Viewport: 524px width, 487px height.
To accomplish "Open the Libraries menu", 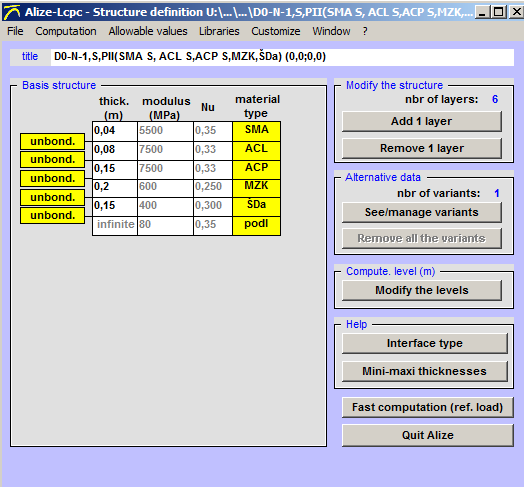I will click(219, 31).
